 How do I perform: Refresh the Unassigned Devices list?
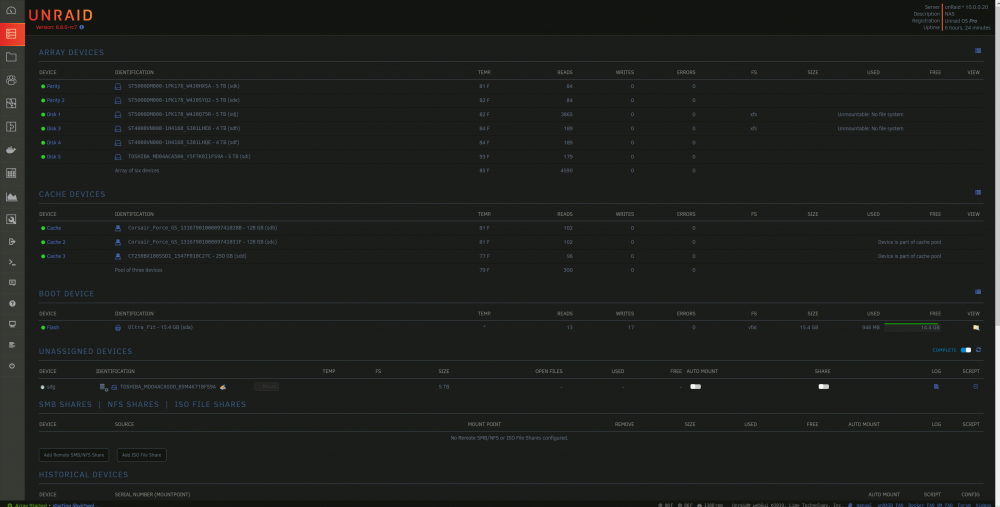[x=978, y=349]
